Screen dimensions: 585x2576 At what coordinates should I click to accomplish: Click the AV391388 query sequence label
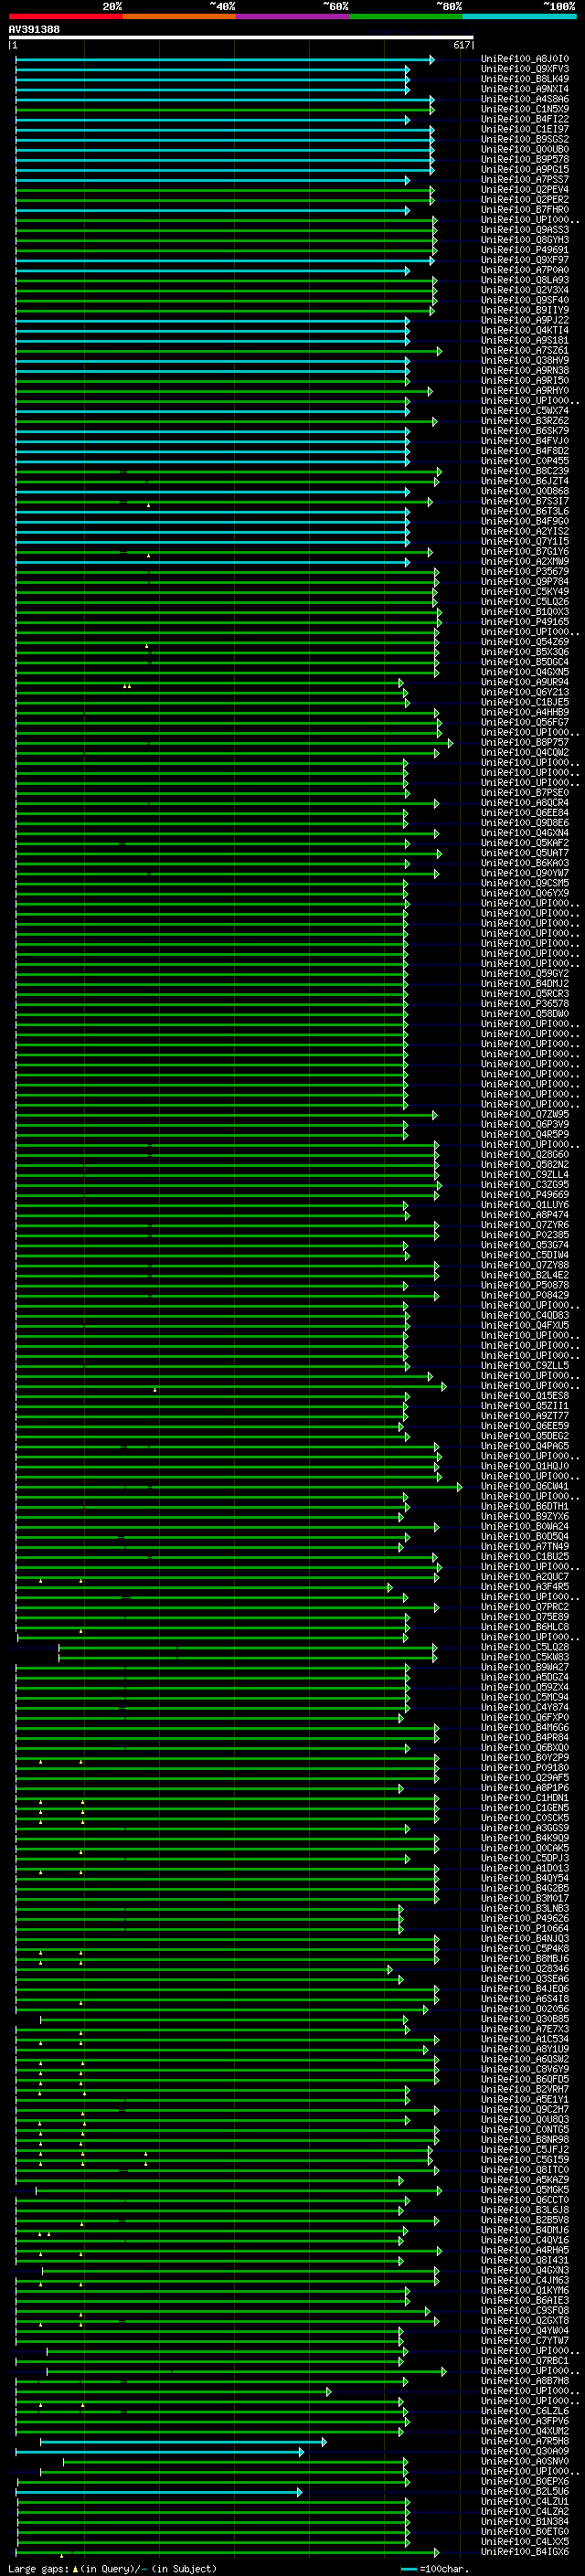point(34,30)
